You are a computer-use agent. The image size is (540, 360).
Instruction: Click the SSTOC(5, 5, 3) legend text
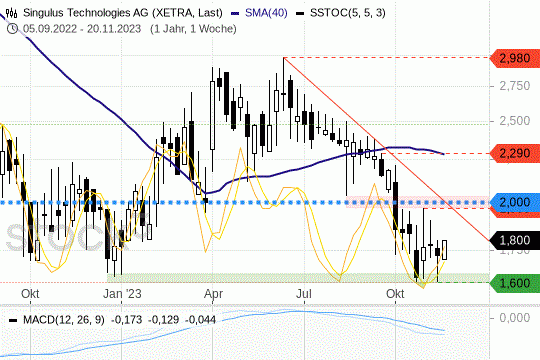tap(347, 13)
